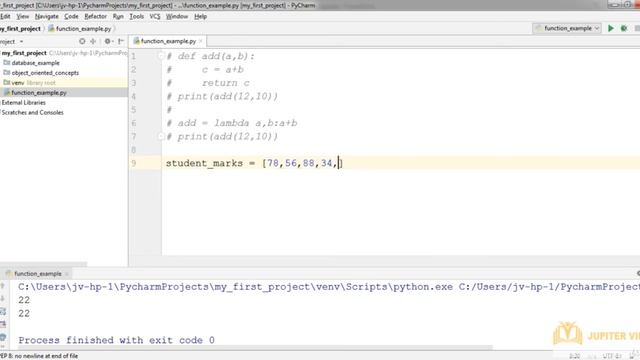Click the first '22' output line
Viewport: 640px width, 360px height.
pos(24,300)
